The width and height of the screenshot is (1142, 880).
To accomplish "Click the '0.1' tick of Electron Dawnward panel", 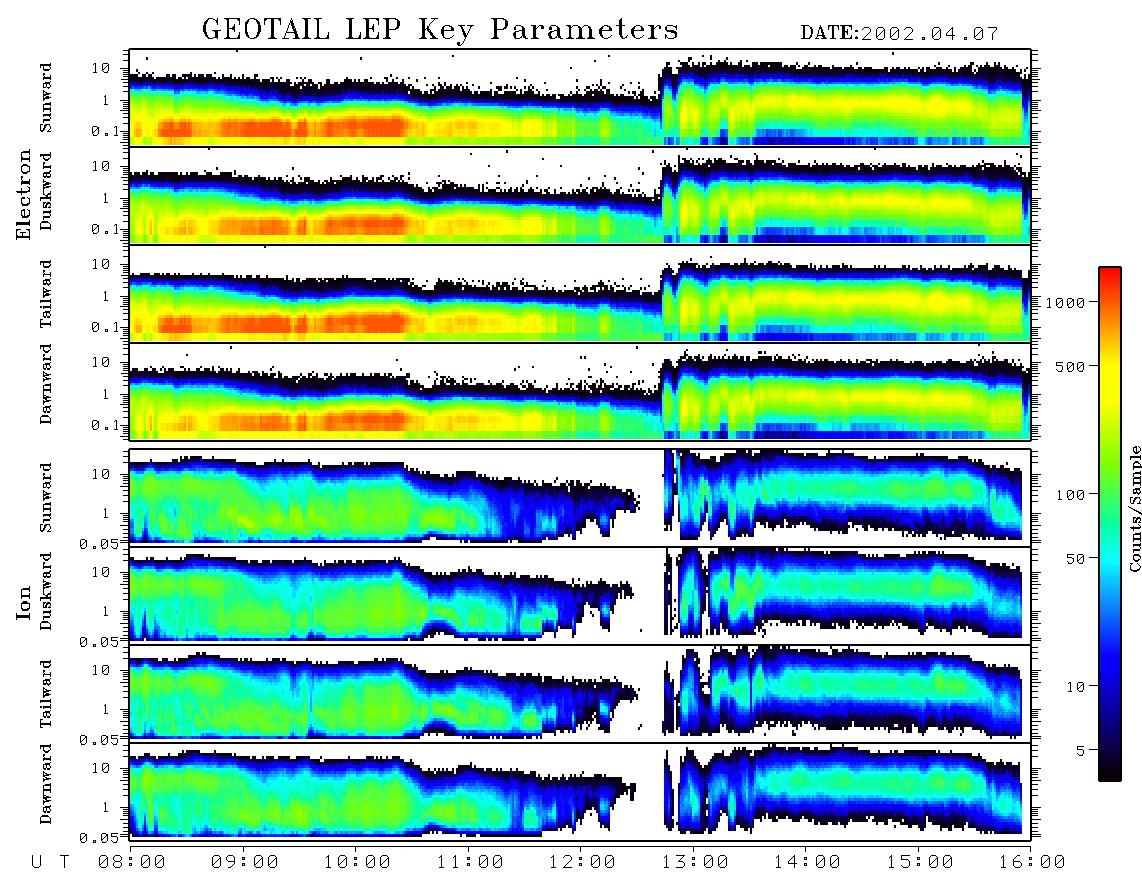I will click(x=105, y=425).
